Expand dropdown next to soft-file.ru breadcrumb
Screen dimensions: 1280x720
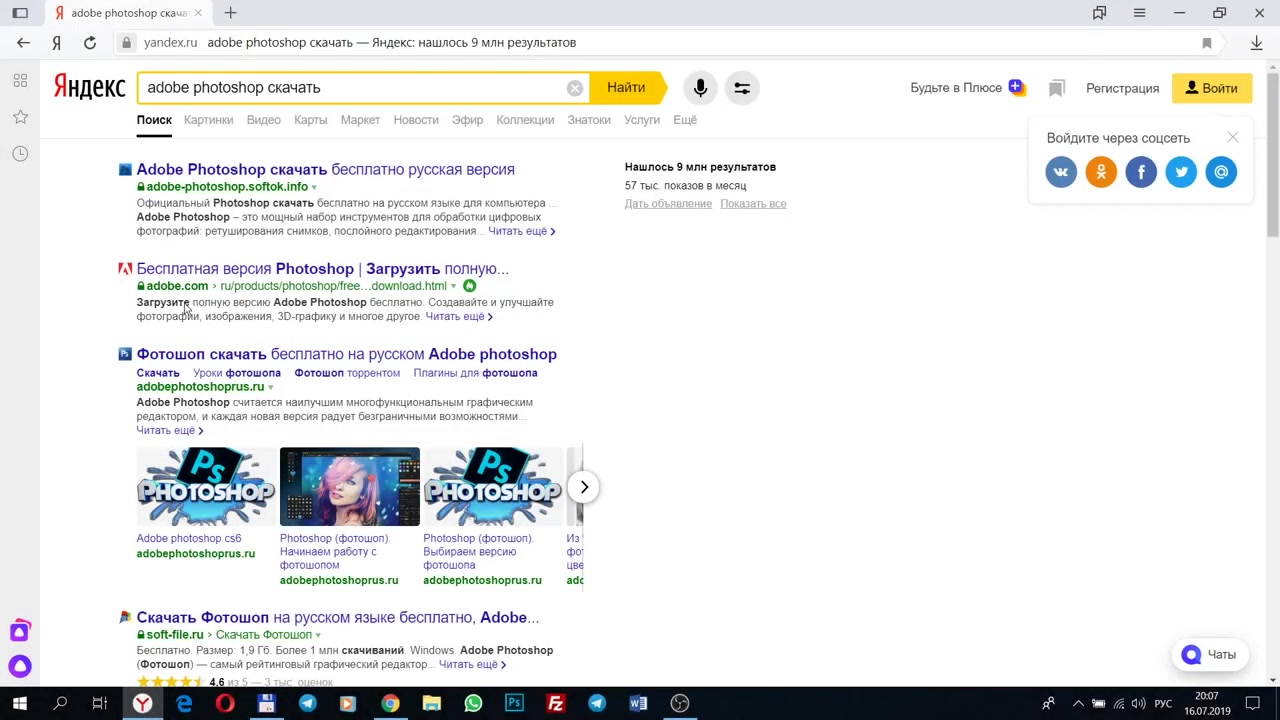(x=318, y=635)
